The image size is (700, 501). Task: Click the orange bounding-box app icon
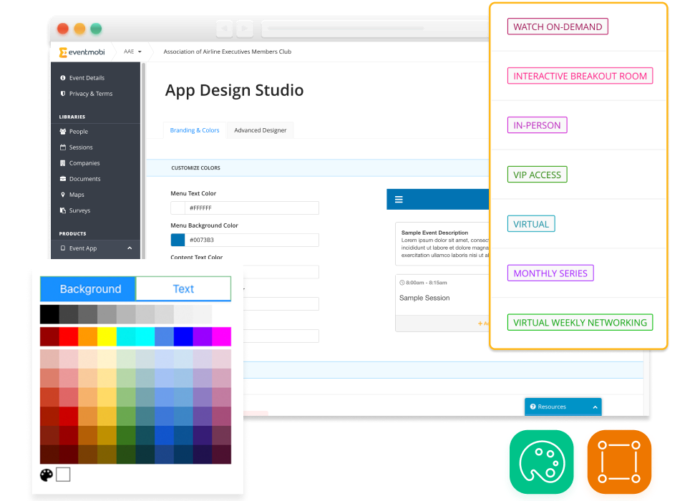click(619, 462)
